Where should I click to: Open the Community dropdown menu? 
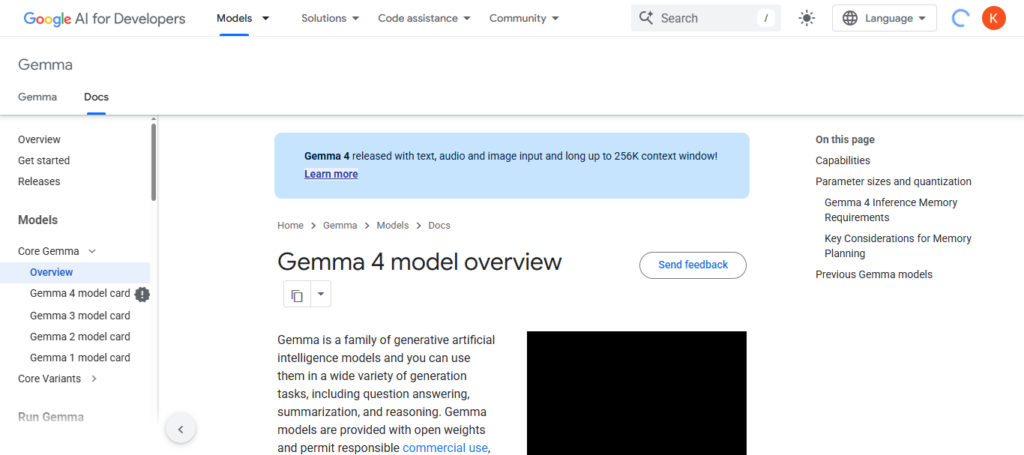point(524,18)
